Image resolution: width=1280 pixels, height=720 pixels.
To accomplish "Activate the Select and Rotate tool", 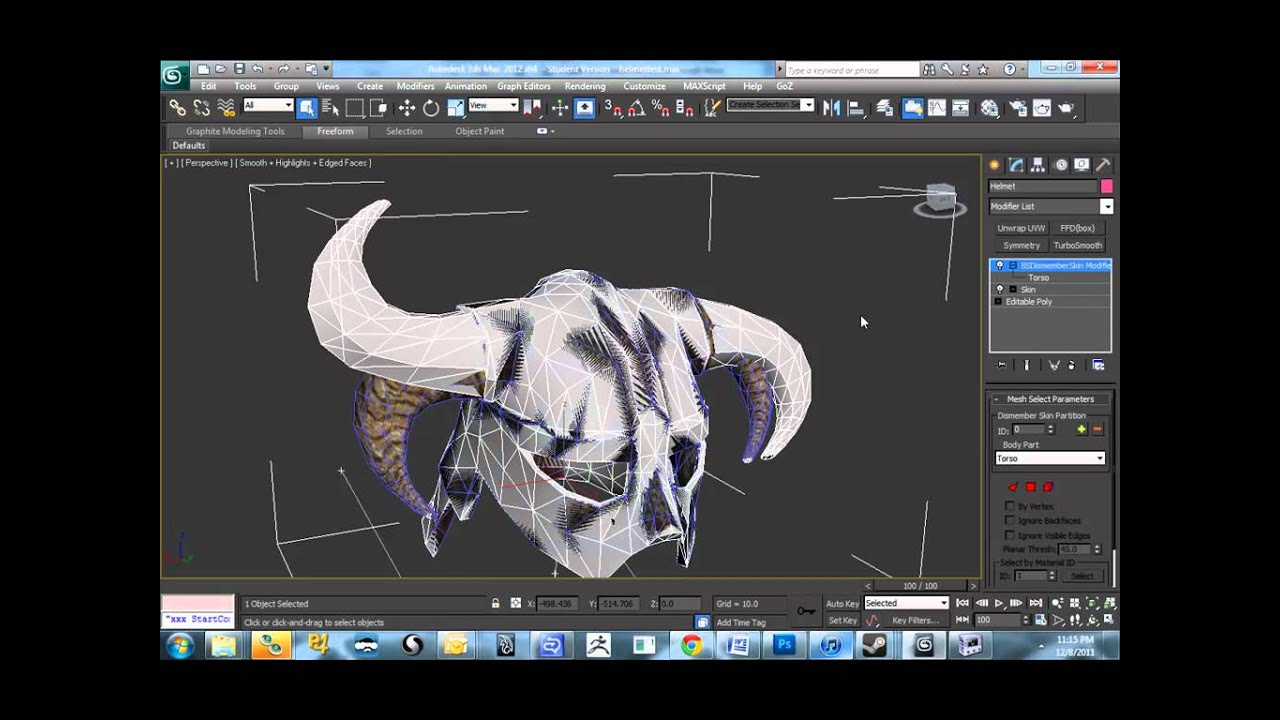I will (x=431, y=108).
